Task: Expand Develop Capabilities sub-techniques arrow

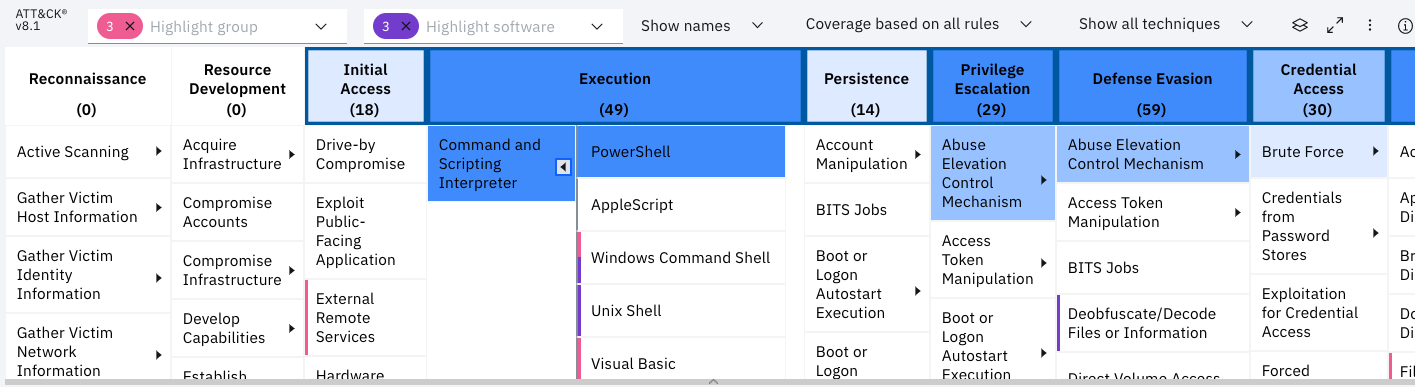Action: tap(291, 328)
